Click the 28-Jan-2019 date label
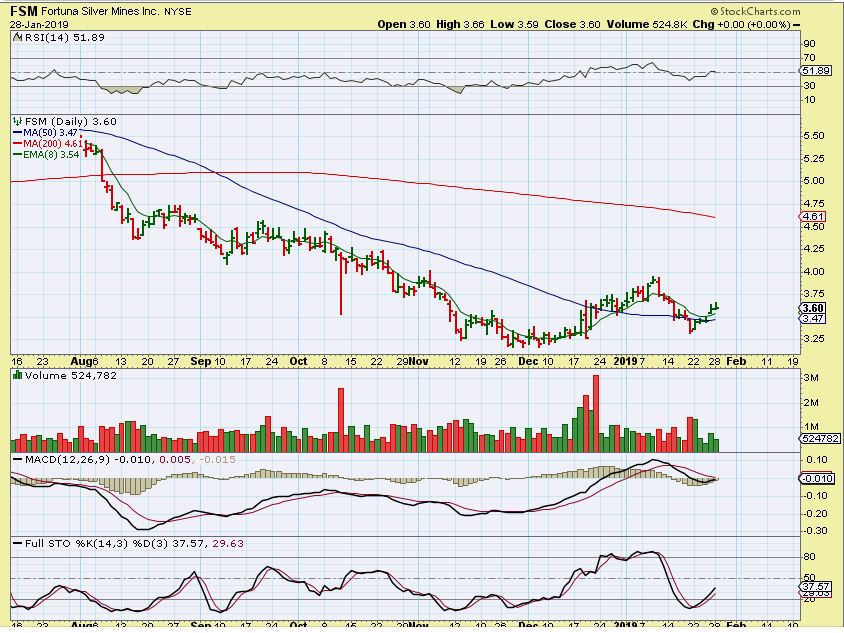Screen dimensions: 844x633 click(x=39, y=24)
